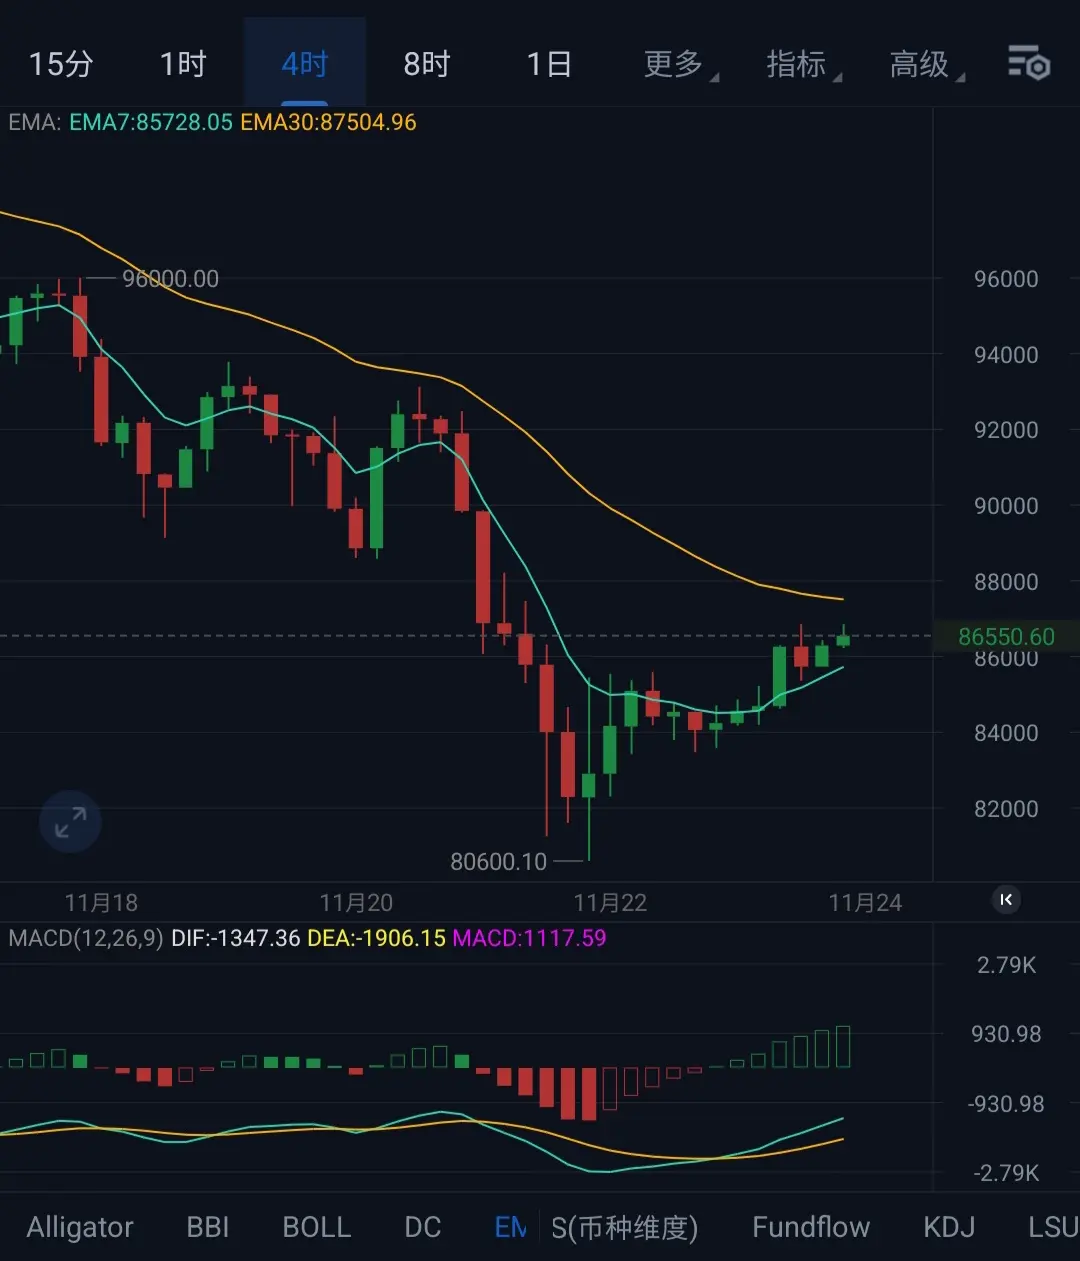Click the EMA: legend label
Image resolution: width=1080 pixels, height=1261 pixels.
(x=35, y=122)
